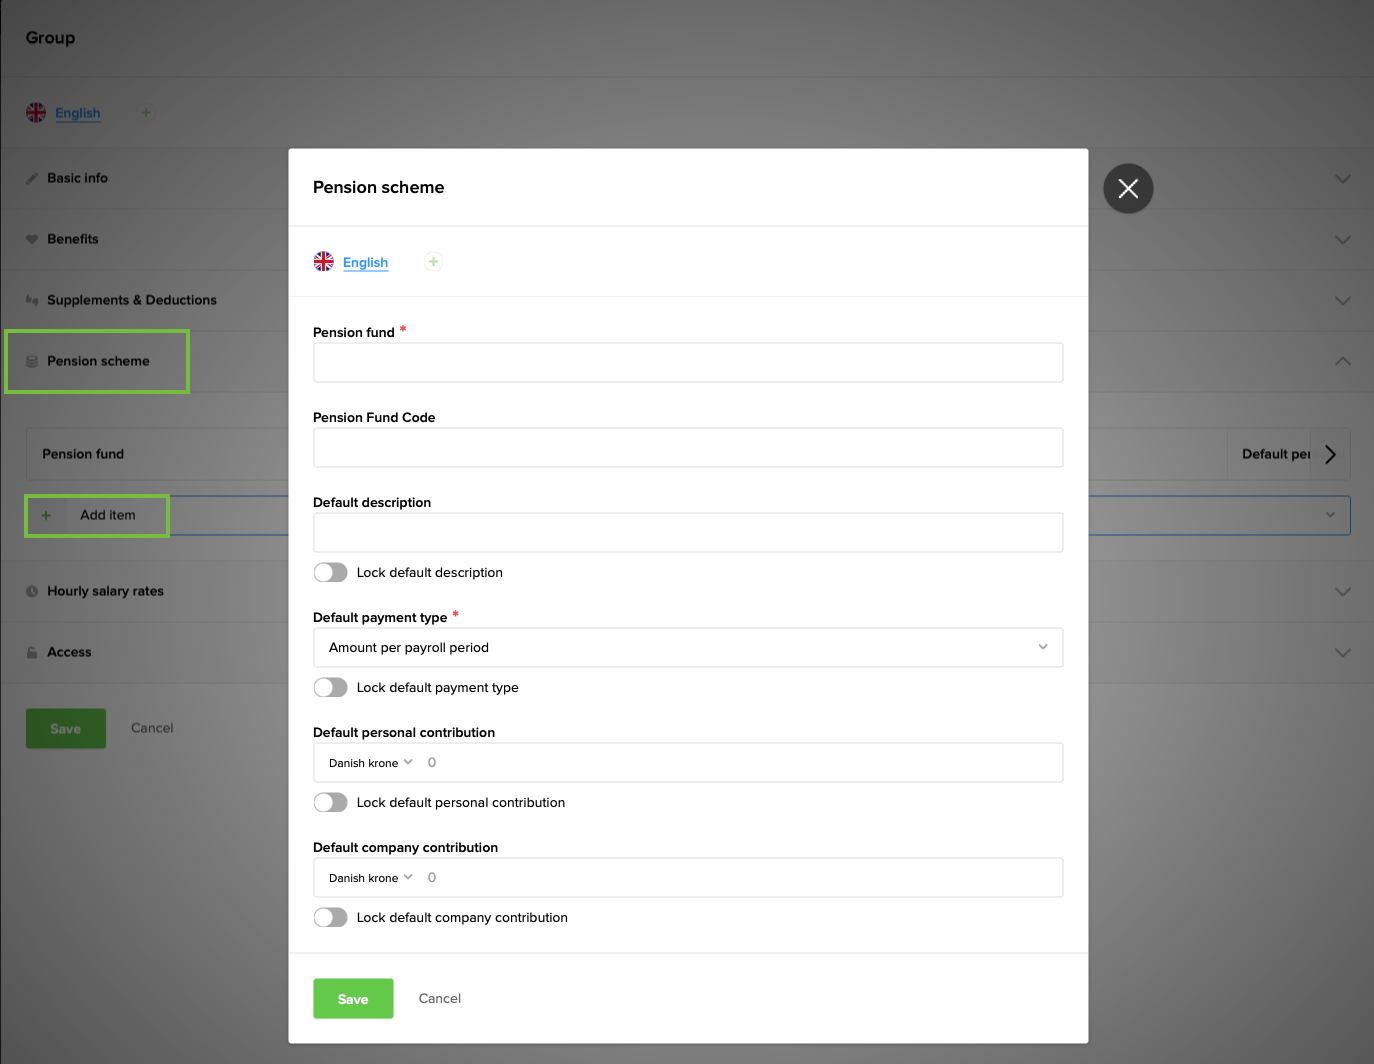Click the pencil icon beside Basic info

click(33, 178)
